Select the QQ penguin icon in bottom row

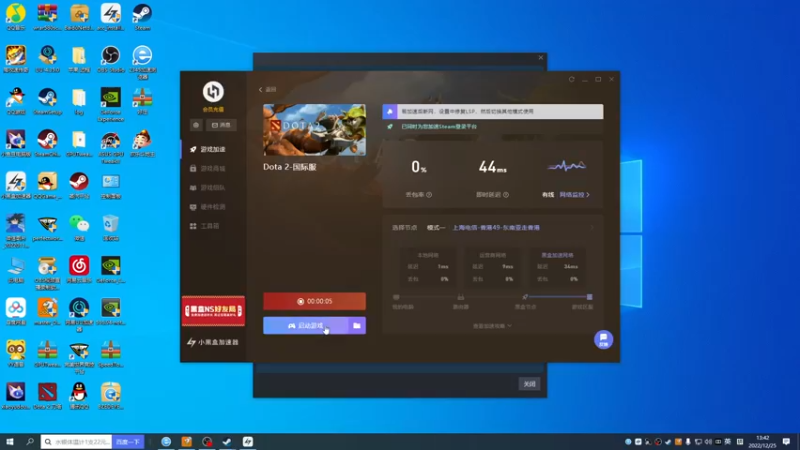coord(79,396)
